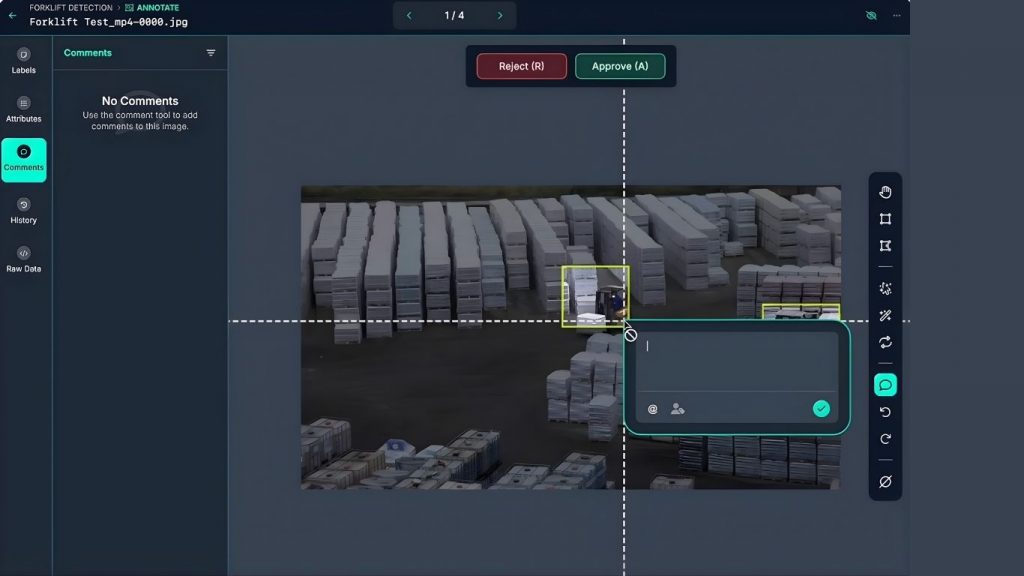Go to the next image with right chevron
1024x576 pixels.
[500, 15]
